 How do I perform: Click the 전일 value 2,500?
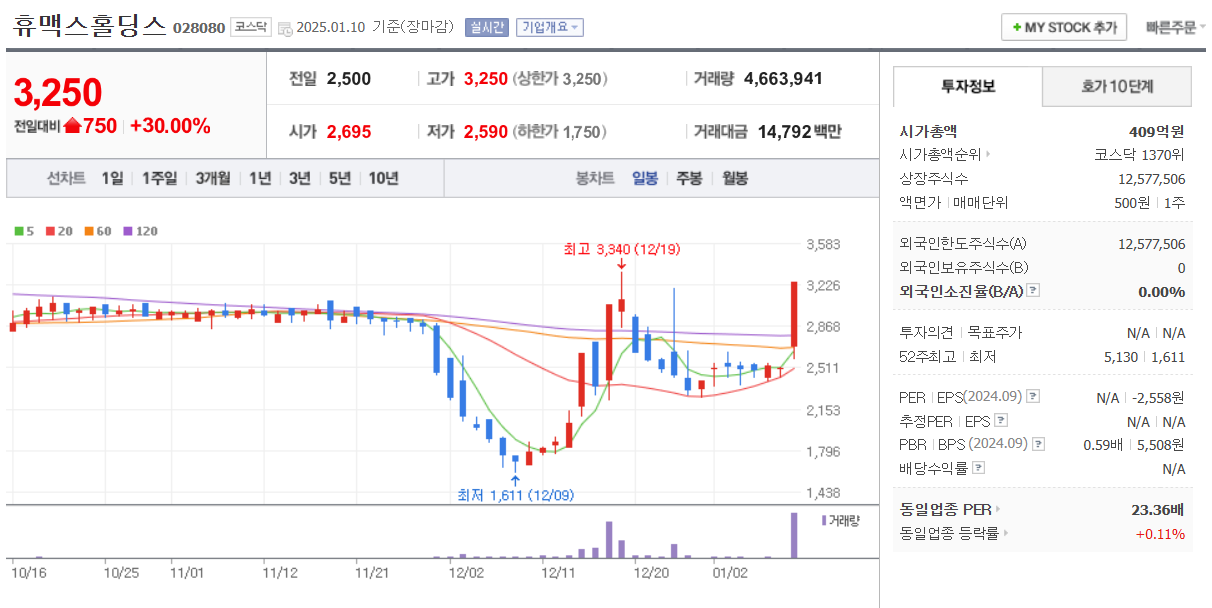pyautogui.click(x=349, y=78)
